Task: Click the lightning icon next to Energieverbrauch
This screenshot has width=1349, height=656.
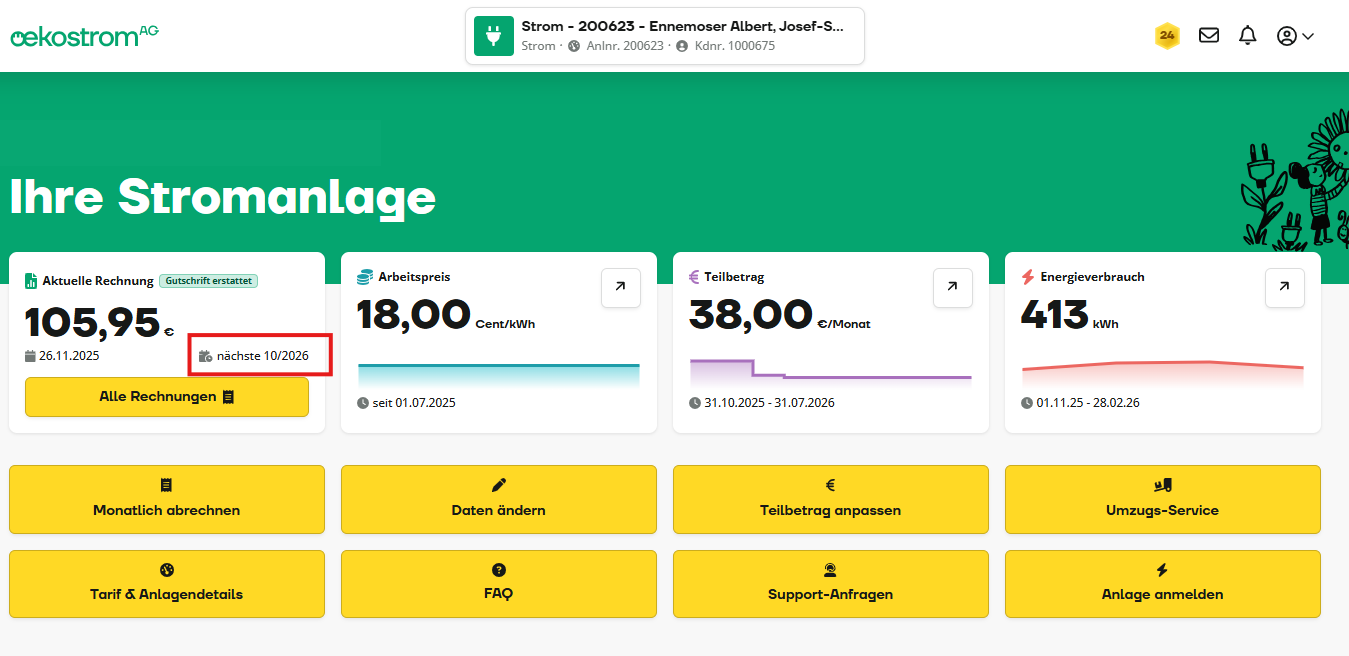Action: (1028, 277)
